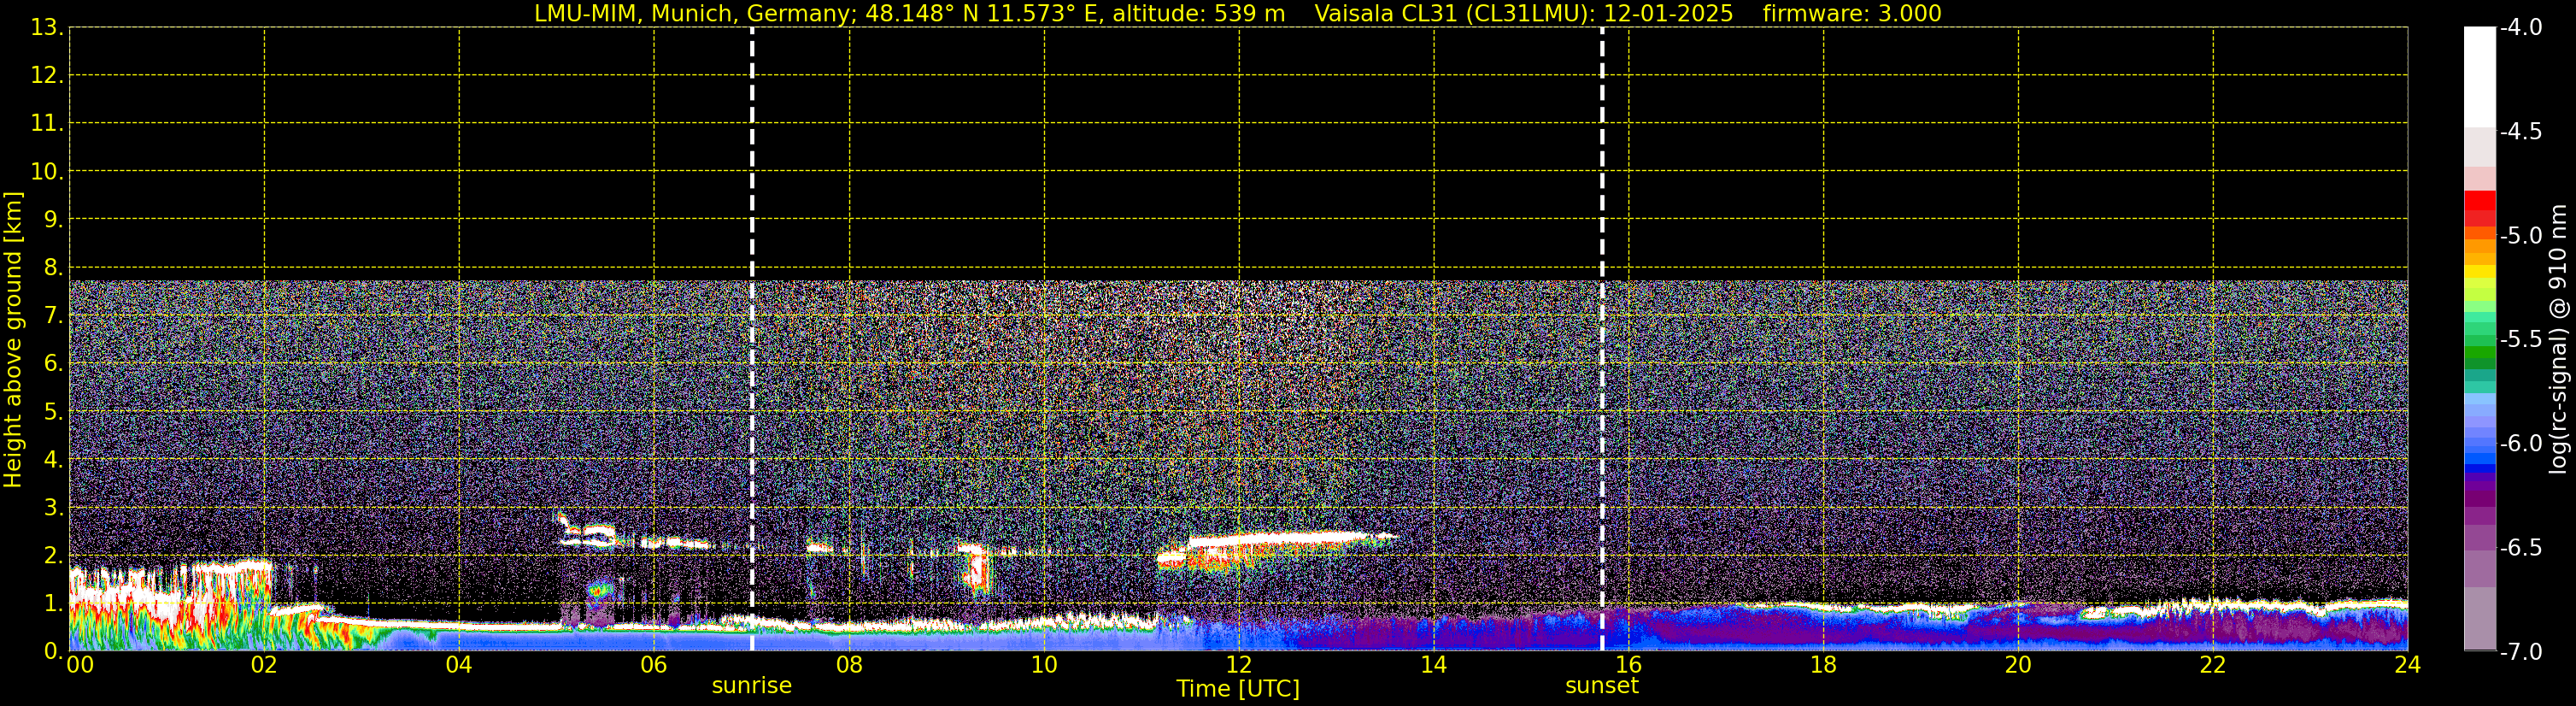Click the "00" time axis tick label
Screen dimensions: 2576x706
pos(79,665)
